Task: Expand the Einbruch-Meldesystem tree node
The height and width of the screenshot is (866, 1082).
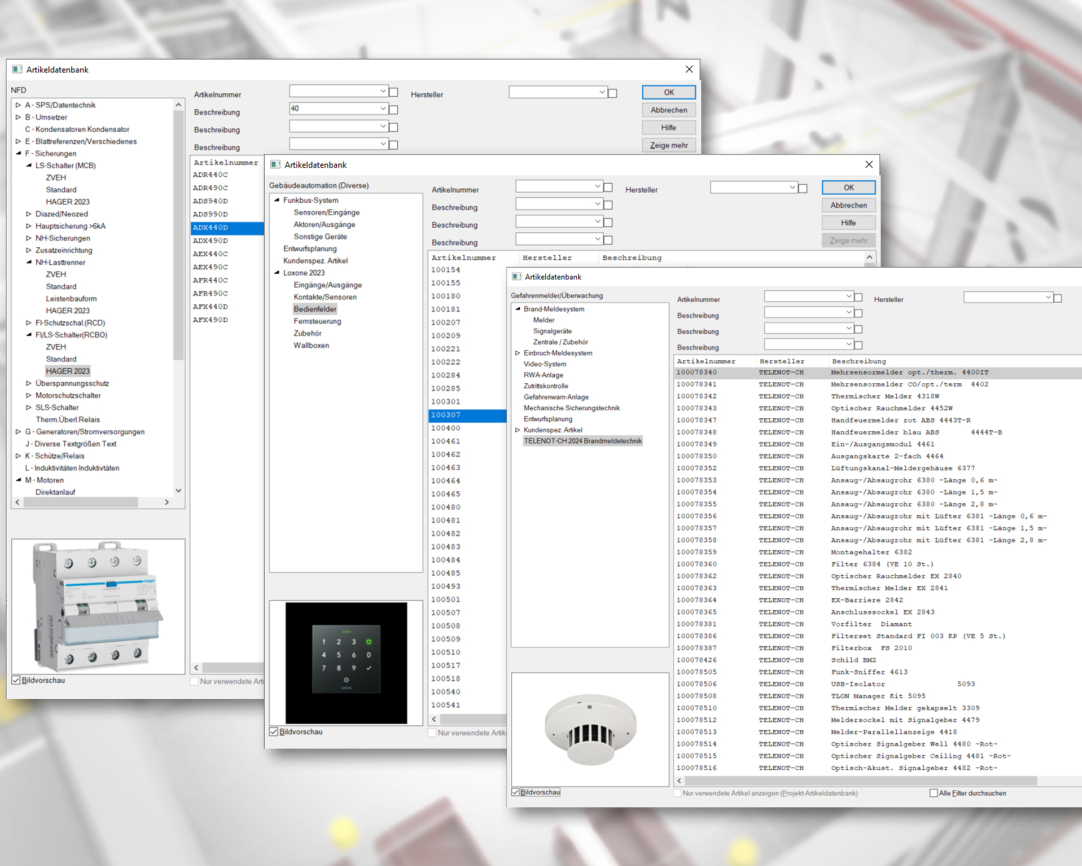Action: [x=517, y=353]
